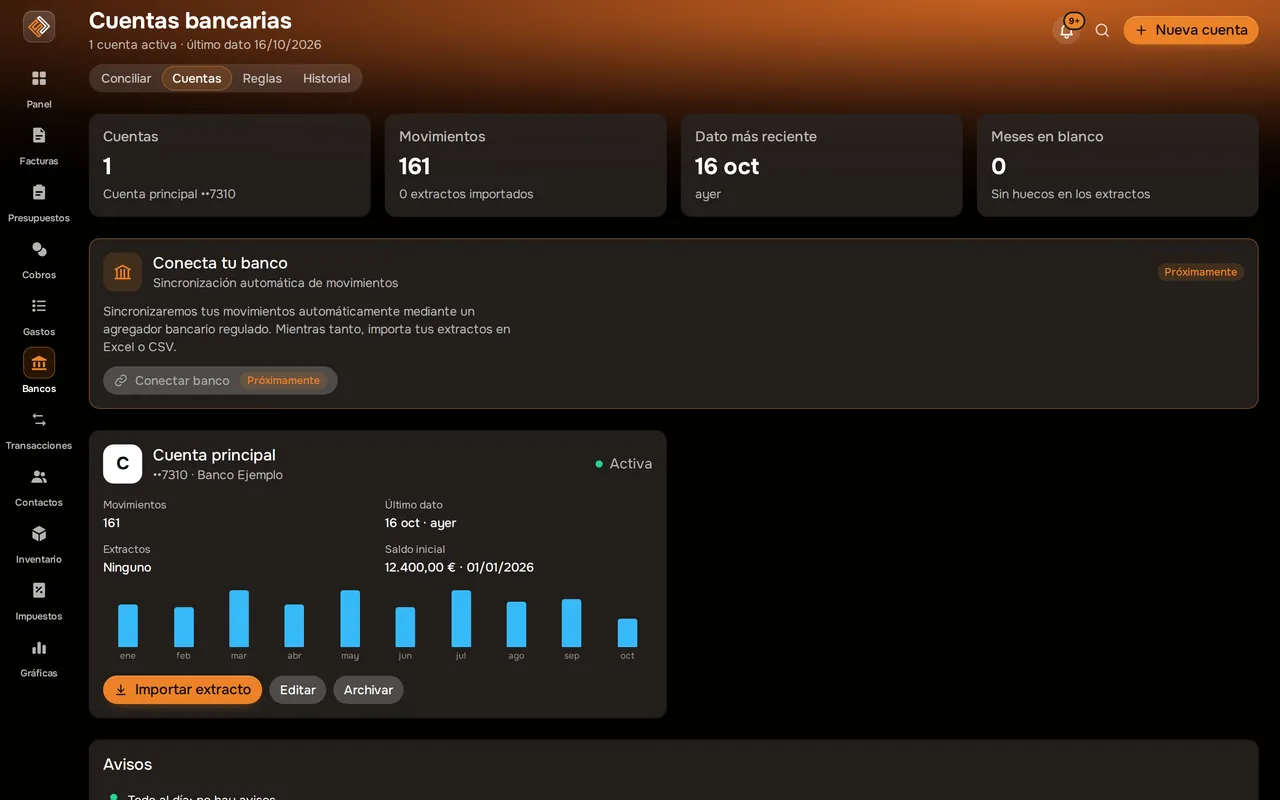Click the Archivar button
This screenshot has width=1280, height=800.
368,690
